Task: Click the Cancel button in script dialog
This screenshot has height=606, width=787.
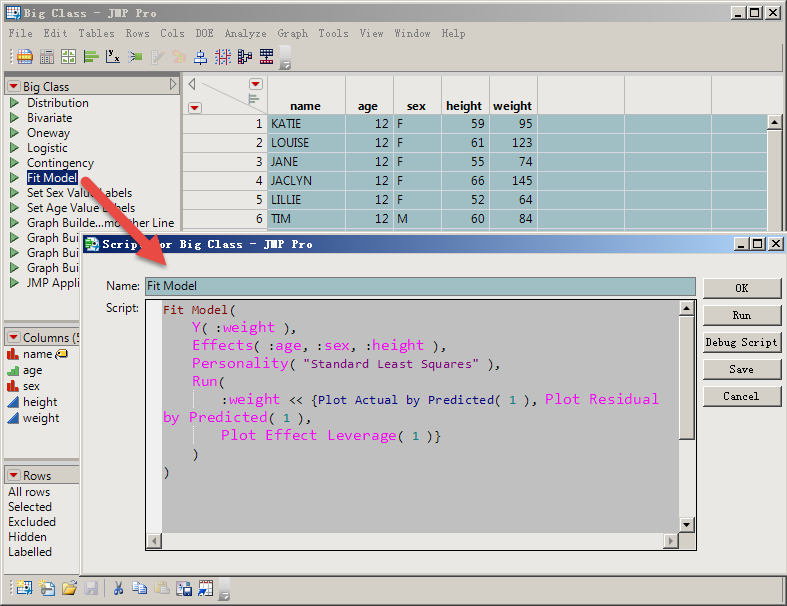Action: coord(741,396)
